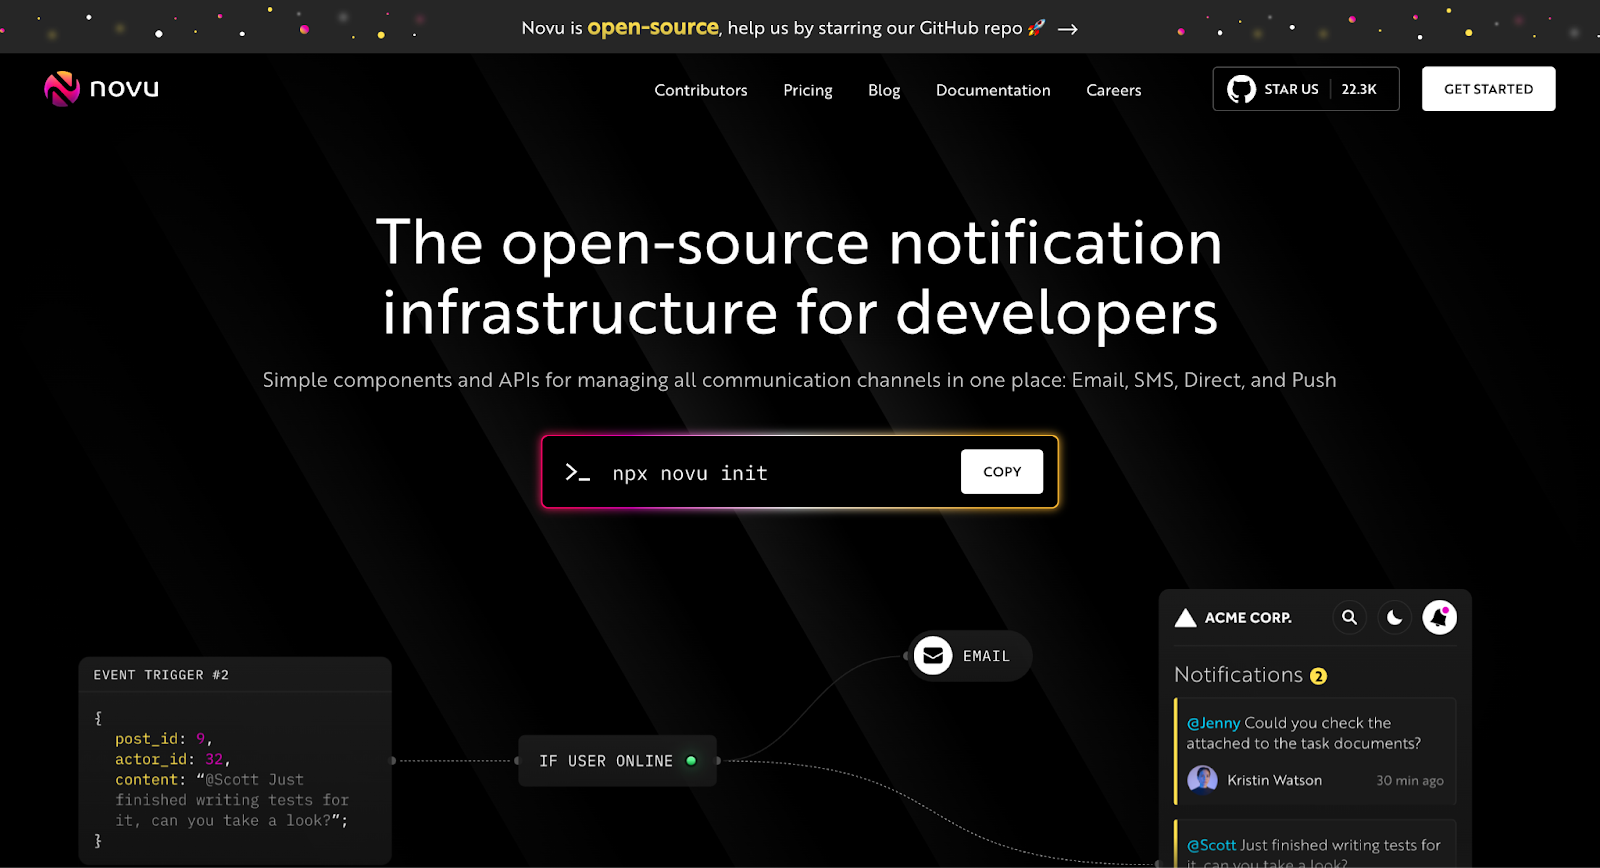Click the arrow in the top banner
This screenshot has width=1600, height=868.
point(1068,29)
